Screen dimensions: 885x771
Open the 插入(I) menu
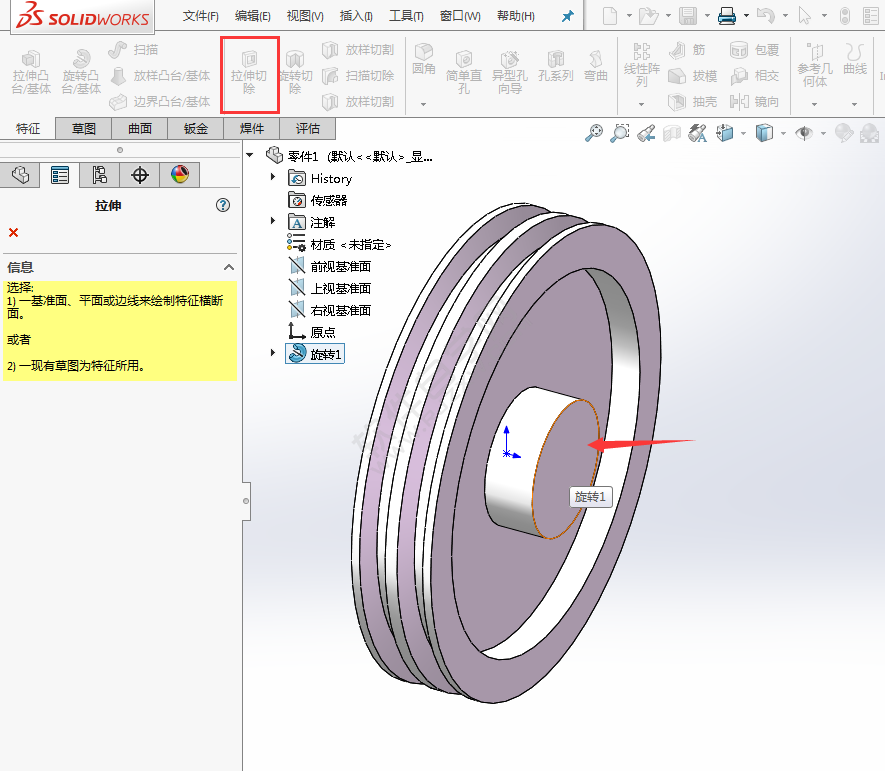(x=356, y=16)
